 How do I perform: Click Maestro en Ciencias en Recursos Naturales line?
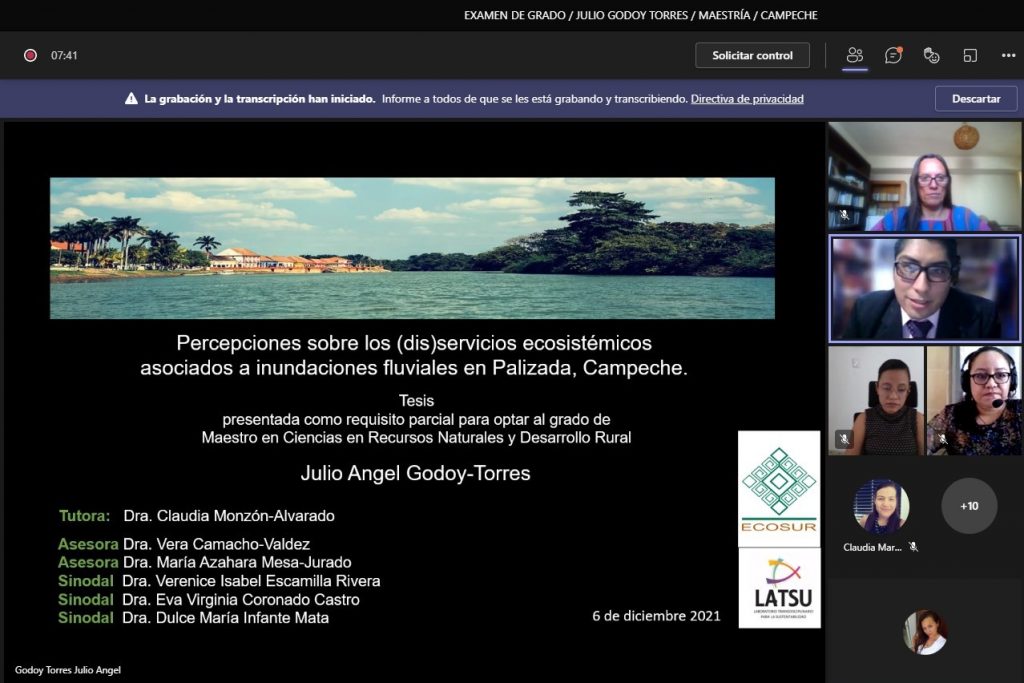click(x=417, y=437)
